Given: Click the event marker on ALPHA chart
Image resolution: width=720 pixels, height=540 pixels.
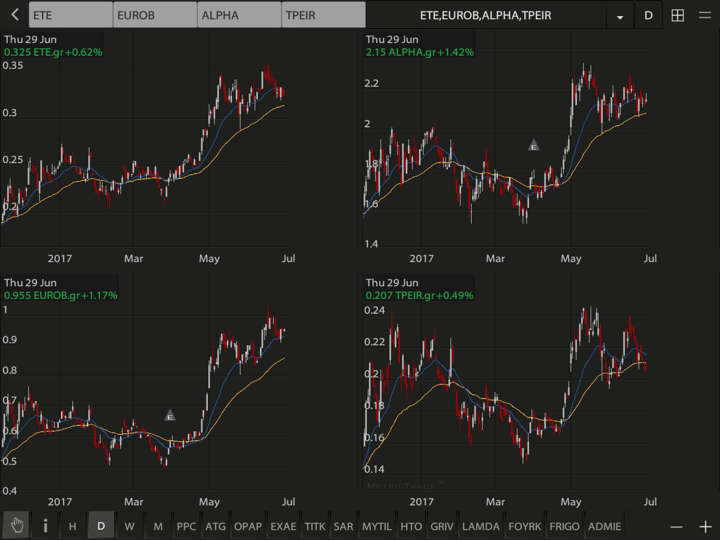Looking at the screenshot, I should [x=534, y=146].
